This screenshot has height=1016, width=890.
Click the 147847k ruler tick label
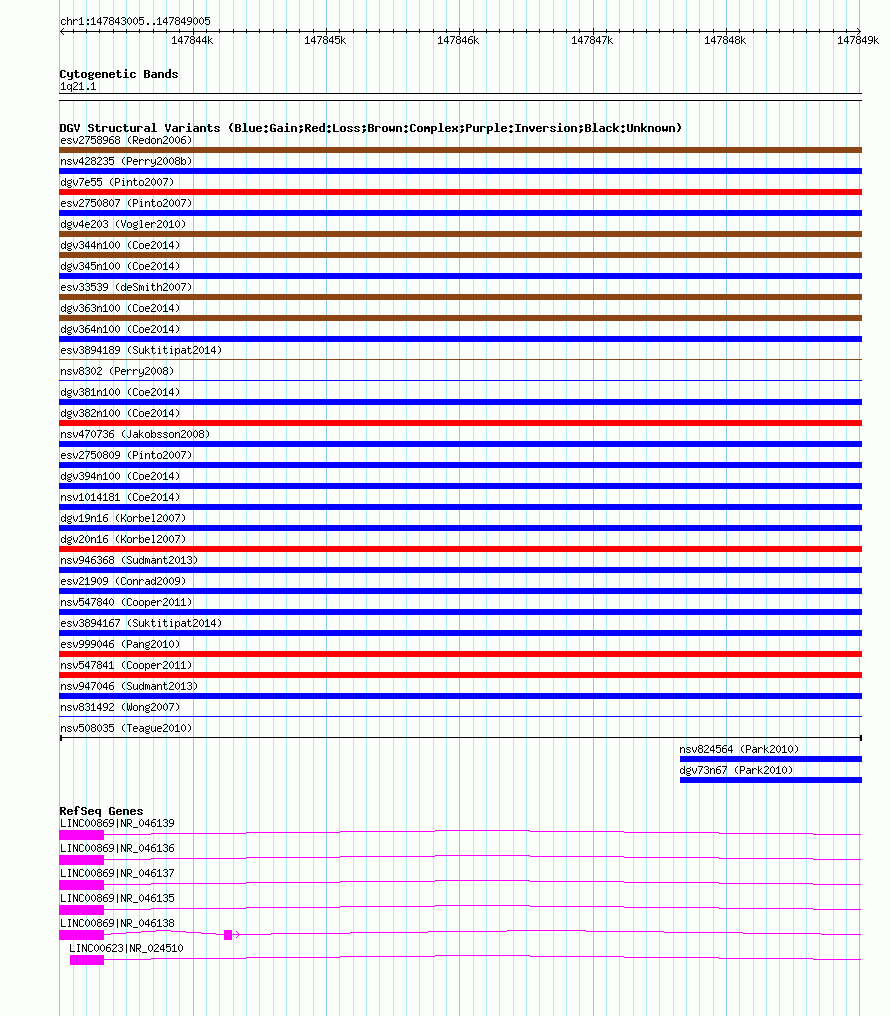click(x=591, y=40)
